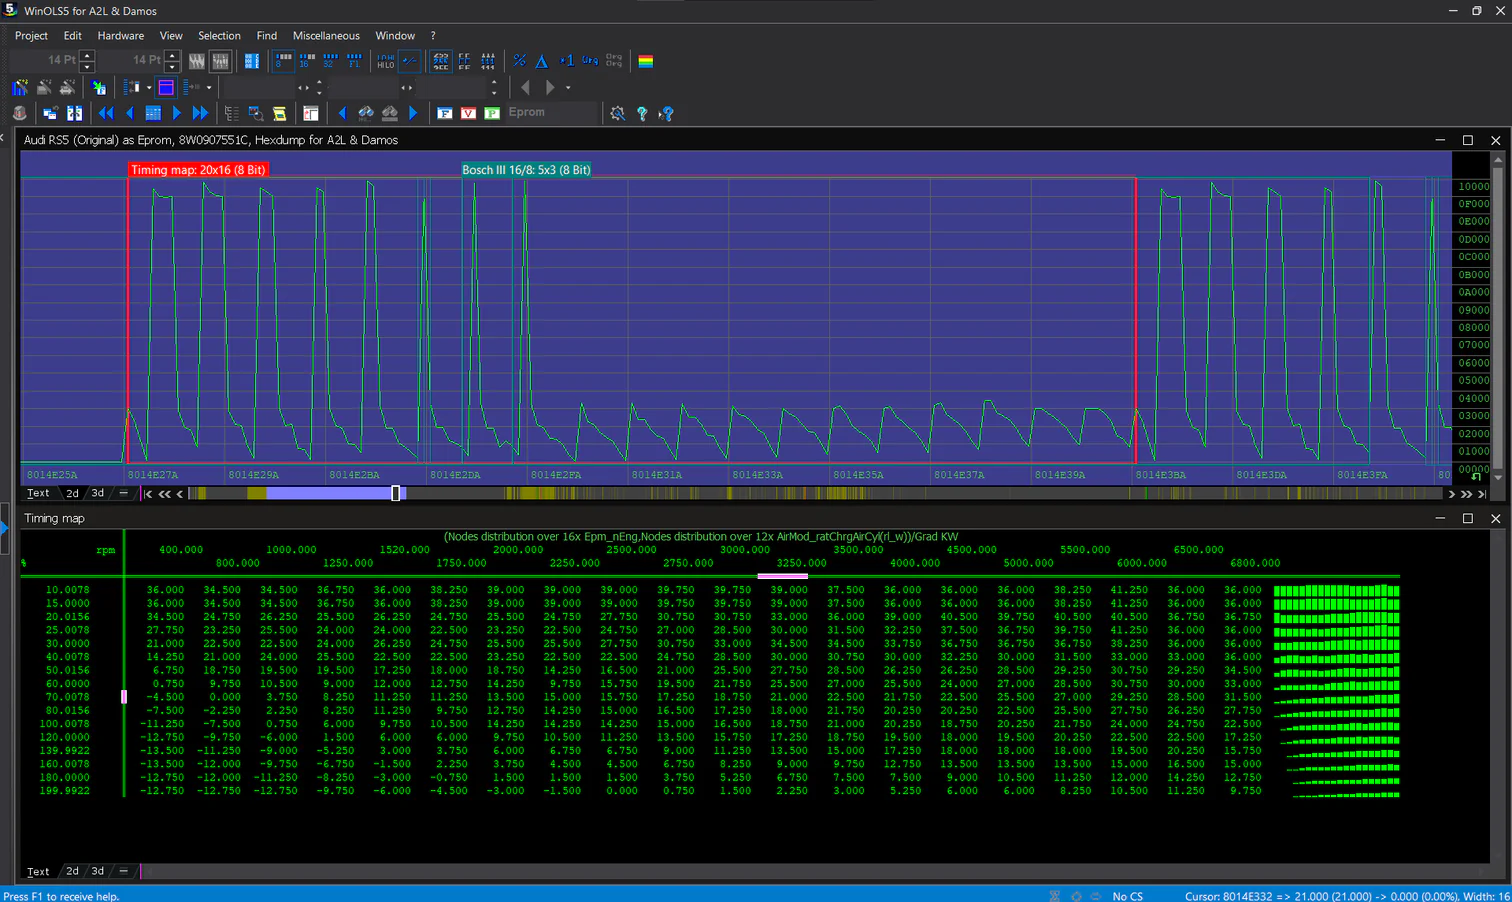1512x902 pixels.
Task: Toggle HiLo byte order
Action: point(386,61)
